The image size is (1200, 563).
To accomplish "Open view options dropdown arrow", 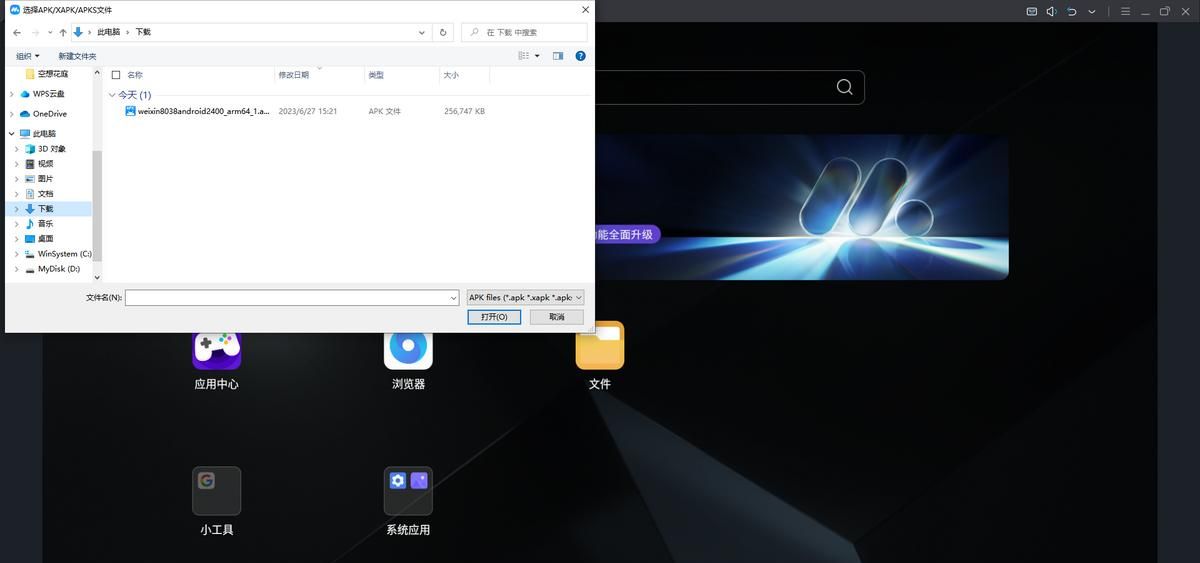I will point(537,56).
